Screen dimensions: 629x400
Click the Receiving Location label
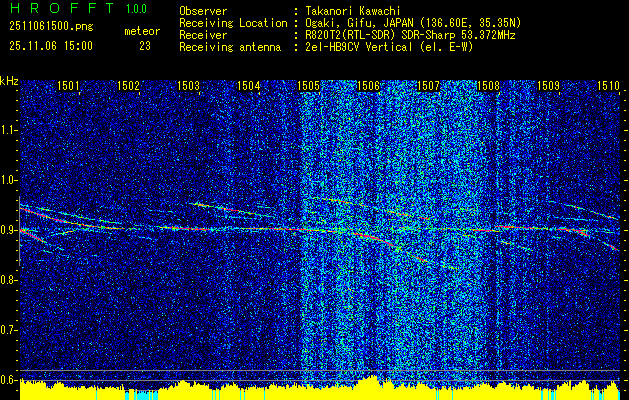coord(233,23)
